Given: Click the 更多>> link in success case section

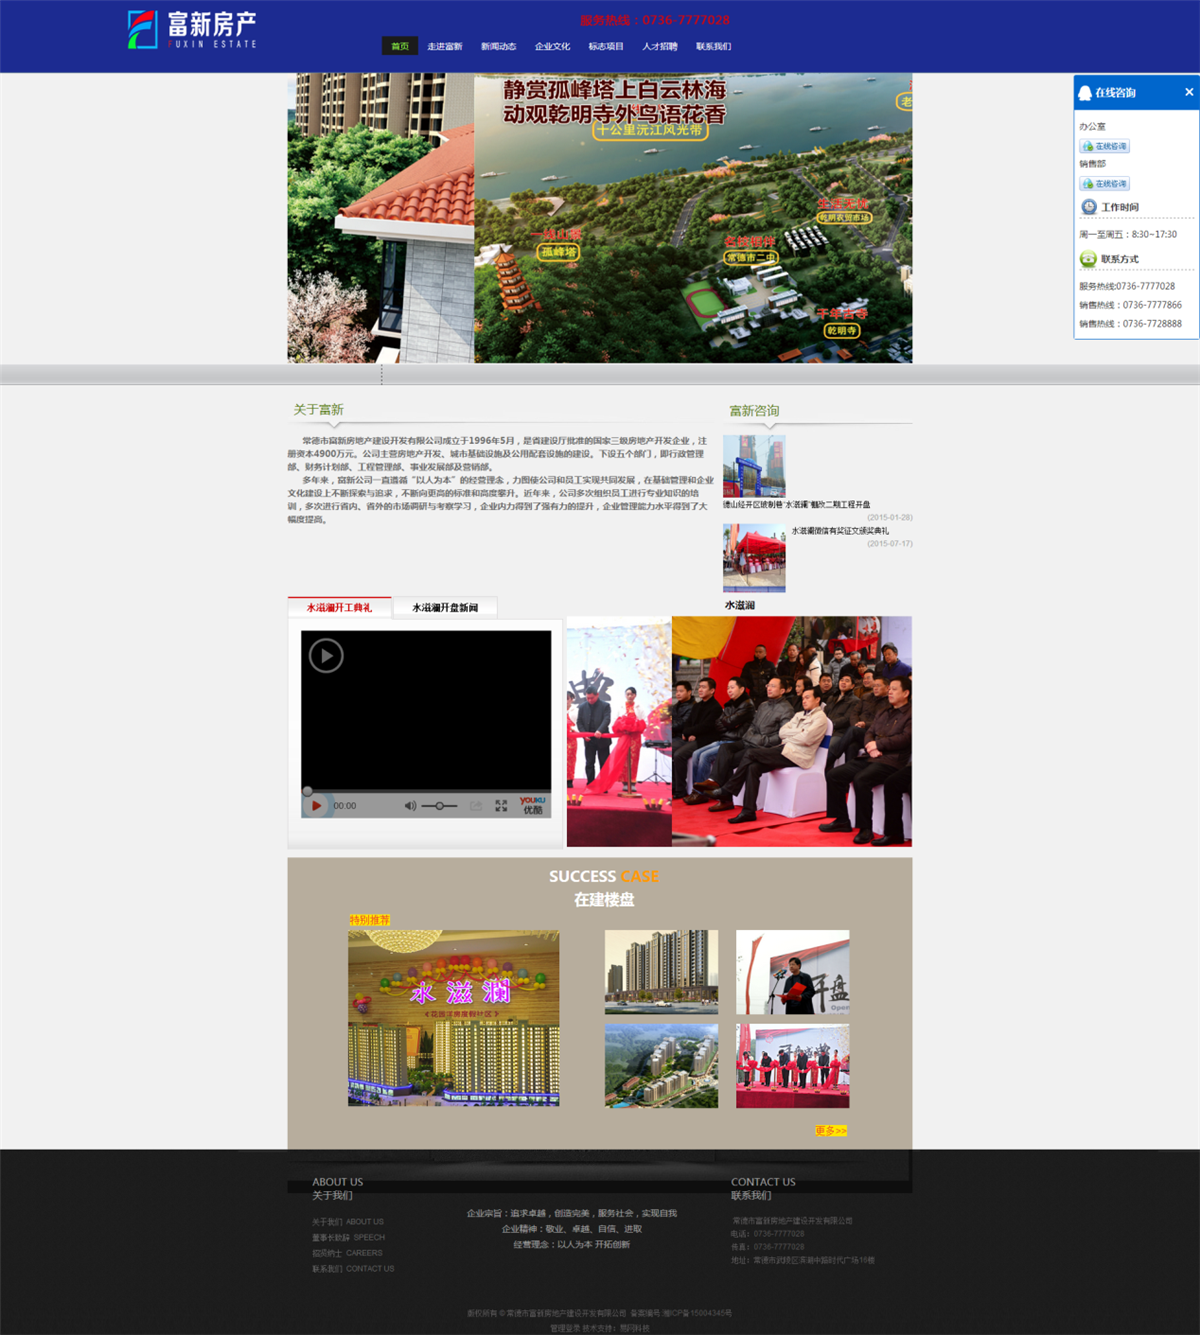Looking at the screenshot, I should click(x=830, y=1131).
